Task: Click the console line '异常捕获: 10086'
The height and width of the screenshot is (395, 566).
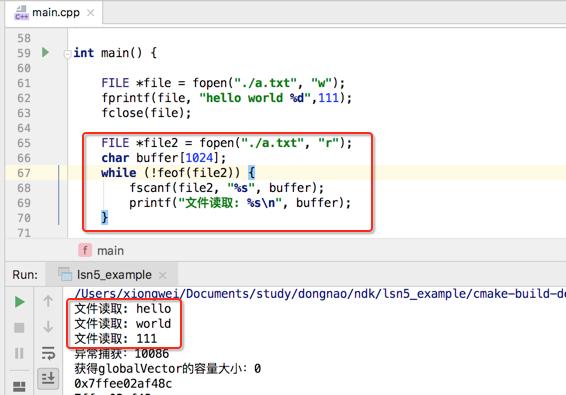Action: 122,354
